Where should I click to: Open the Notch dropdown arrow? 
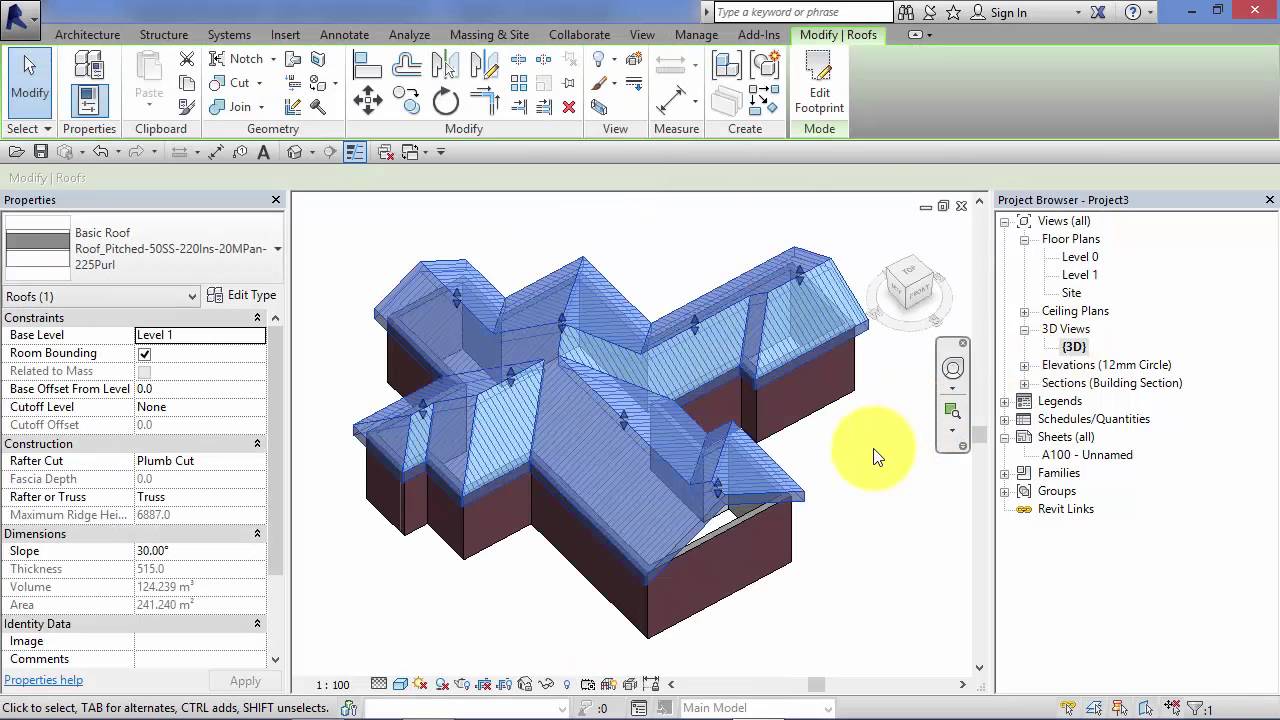tap(273, 59)
